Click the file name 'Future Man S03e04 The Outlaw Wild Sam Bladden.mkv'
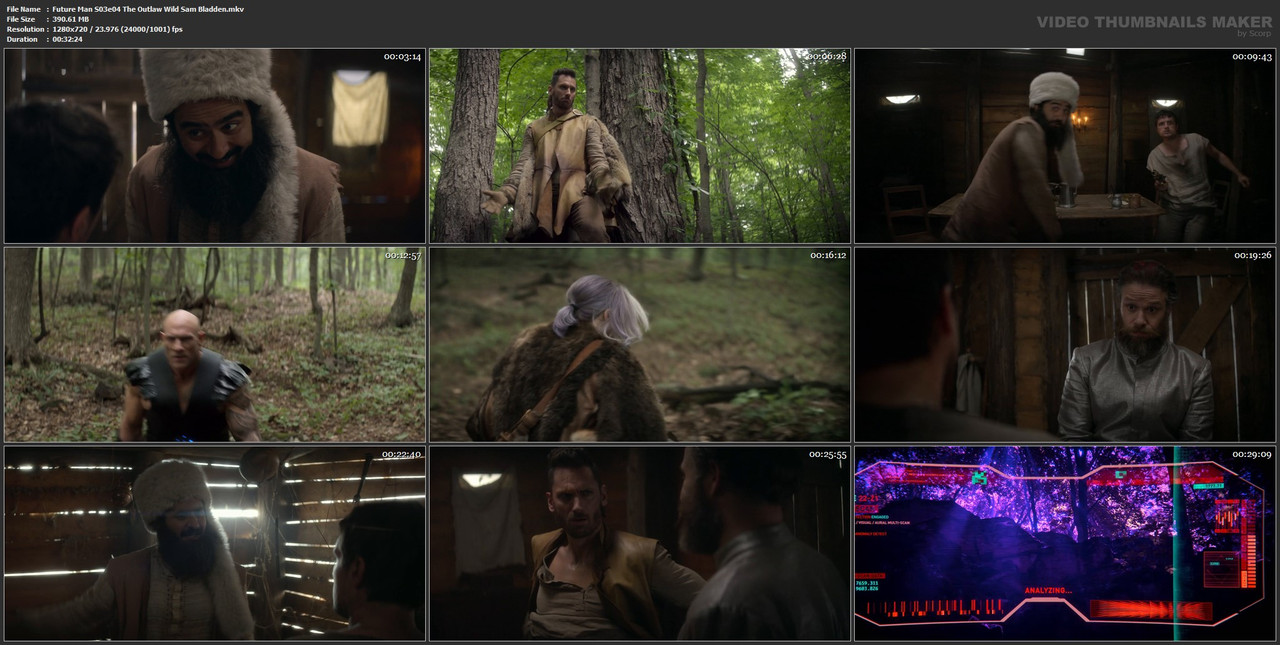The image size is (1280, 645). (148, 9)
